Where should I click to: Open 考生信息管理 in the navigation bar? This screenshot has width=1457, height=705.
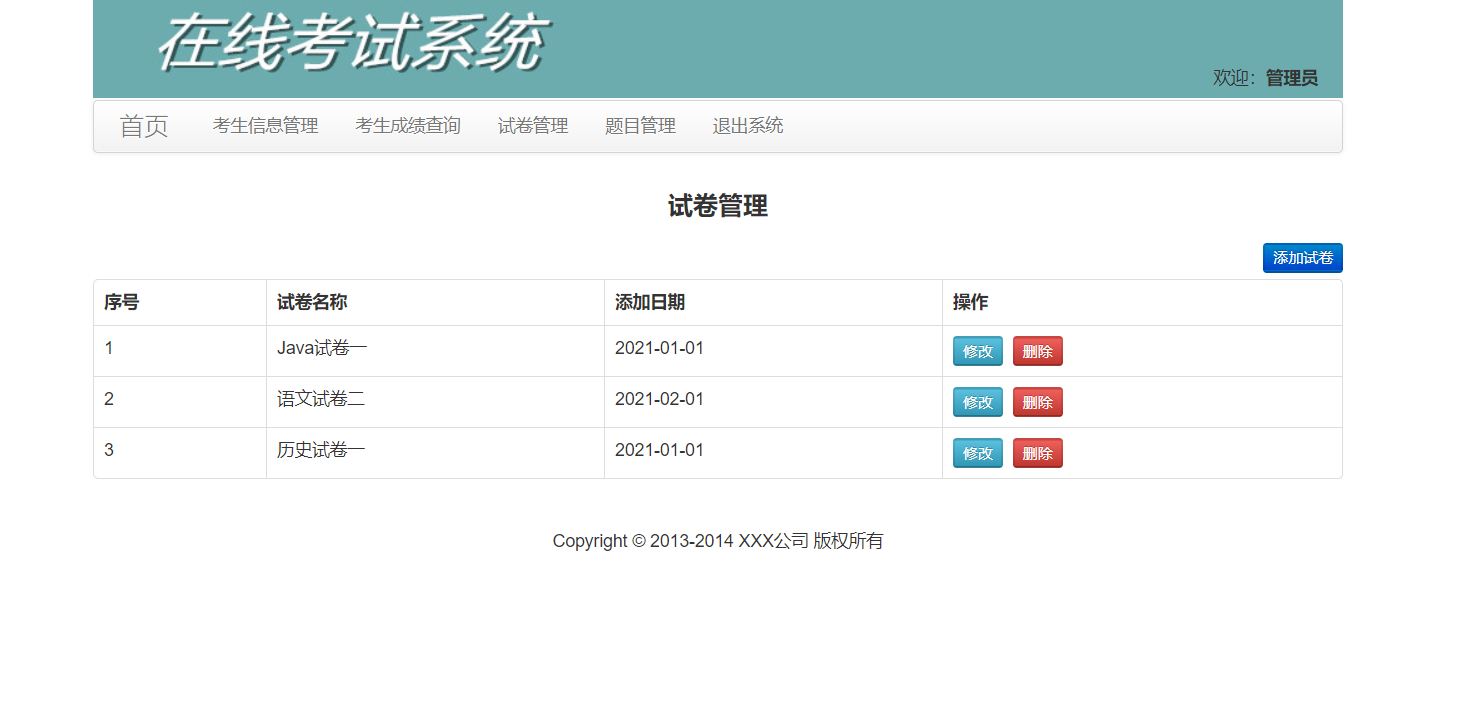(x=265, y=126)
